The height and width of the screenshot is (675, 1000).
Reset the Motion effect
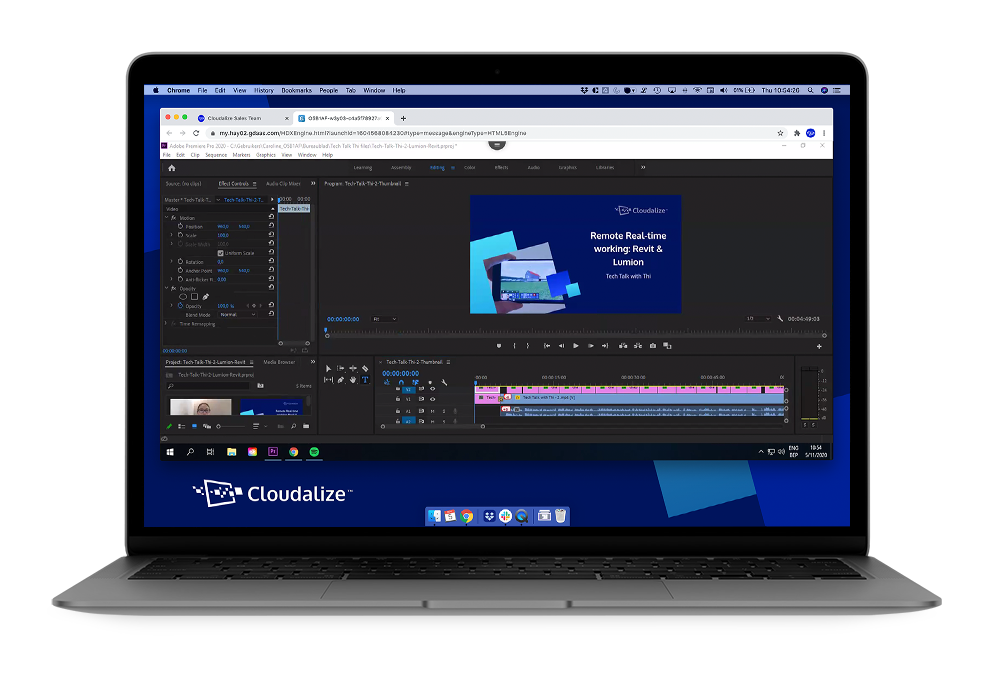(x=271, y=217)
